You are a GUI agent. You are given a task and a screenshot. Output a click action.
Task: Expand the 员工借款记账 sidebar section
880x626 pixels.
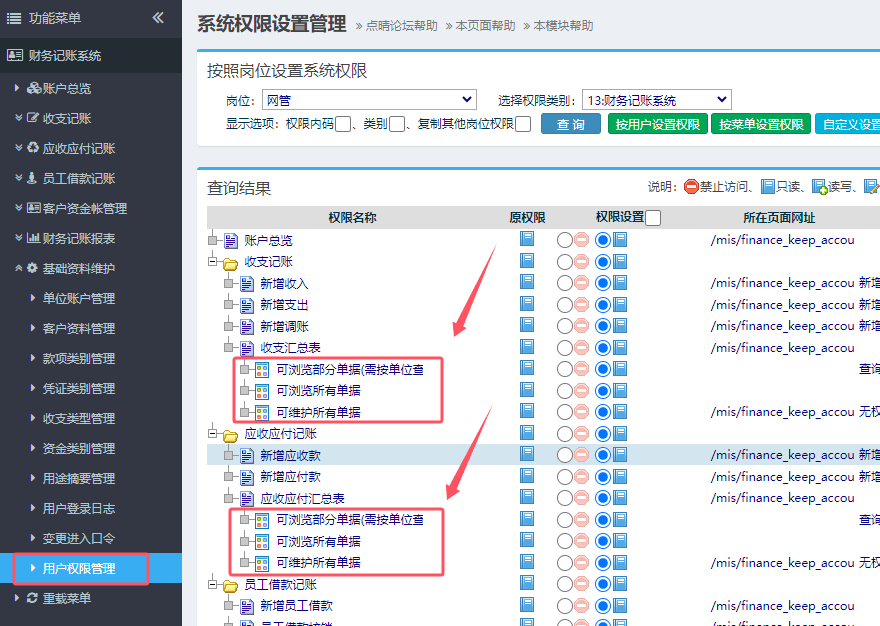click(70, 178)
